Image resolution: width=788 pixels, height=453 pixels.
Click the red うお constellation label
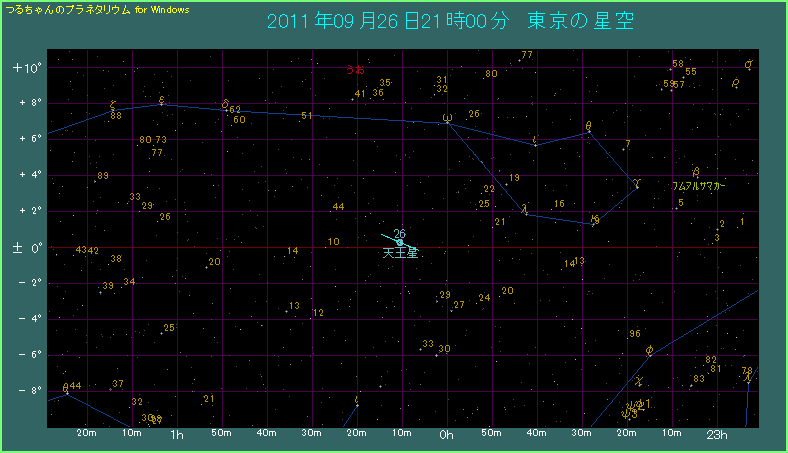click(x=355, y=70)
